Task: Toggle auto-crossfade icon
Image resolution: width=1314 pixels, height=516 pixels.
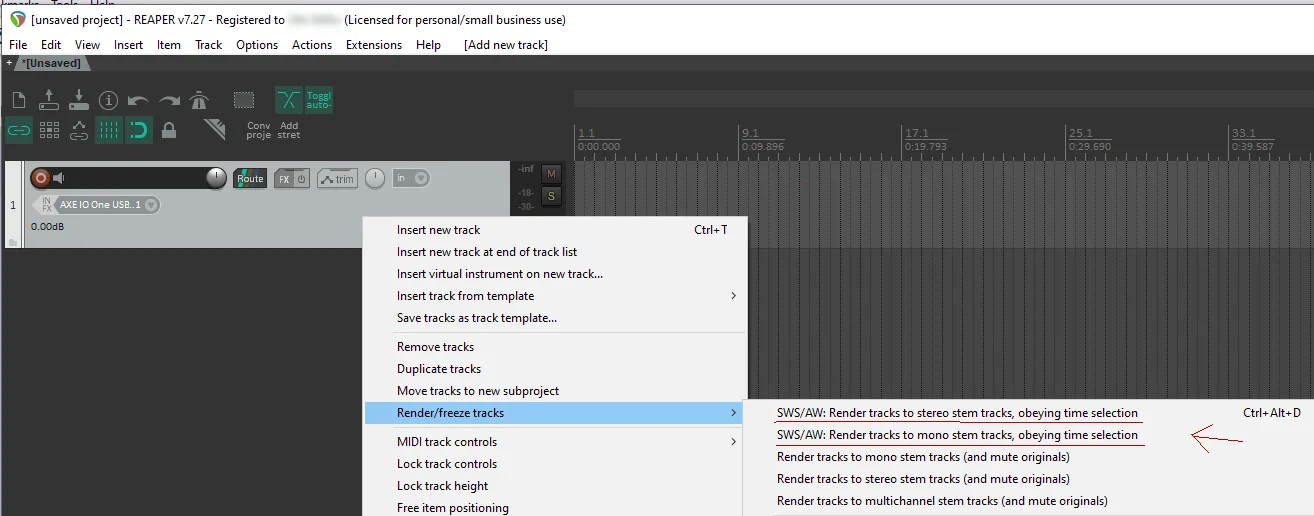Action: 289,100
